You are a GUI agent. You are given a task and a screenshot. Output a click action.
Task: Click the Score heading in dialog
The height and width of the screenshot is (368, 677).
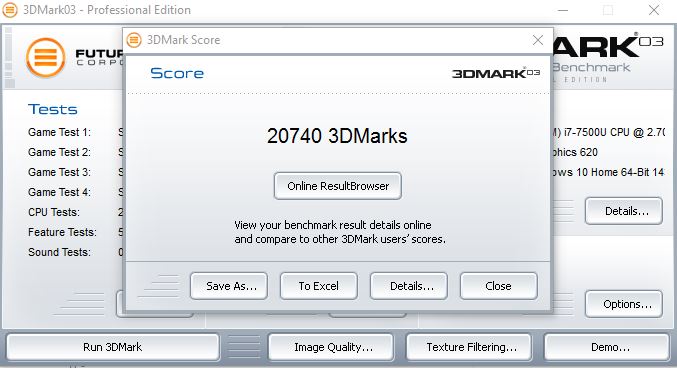pos(177,73)
